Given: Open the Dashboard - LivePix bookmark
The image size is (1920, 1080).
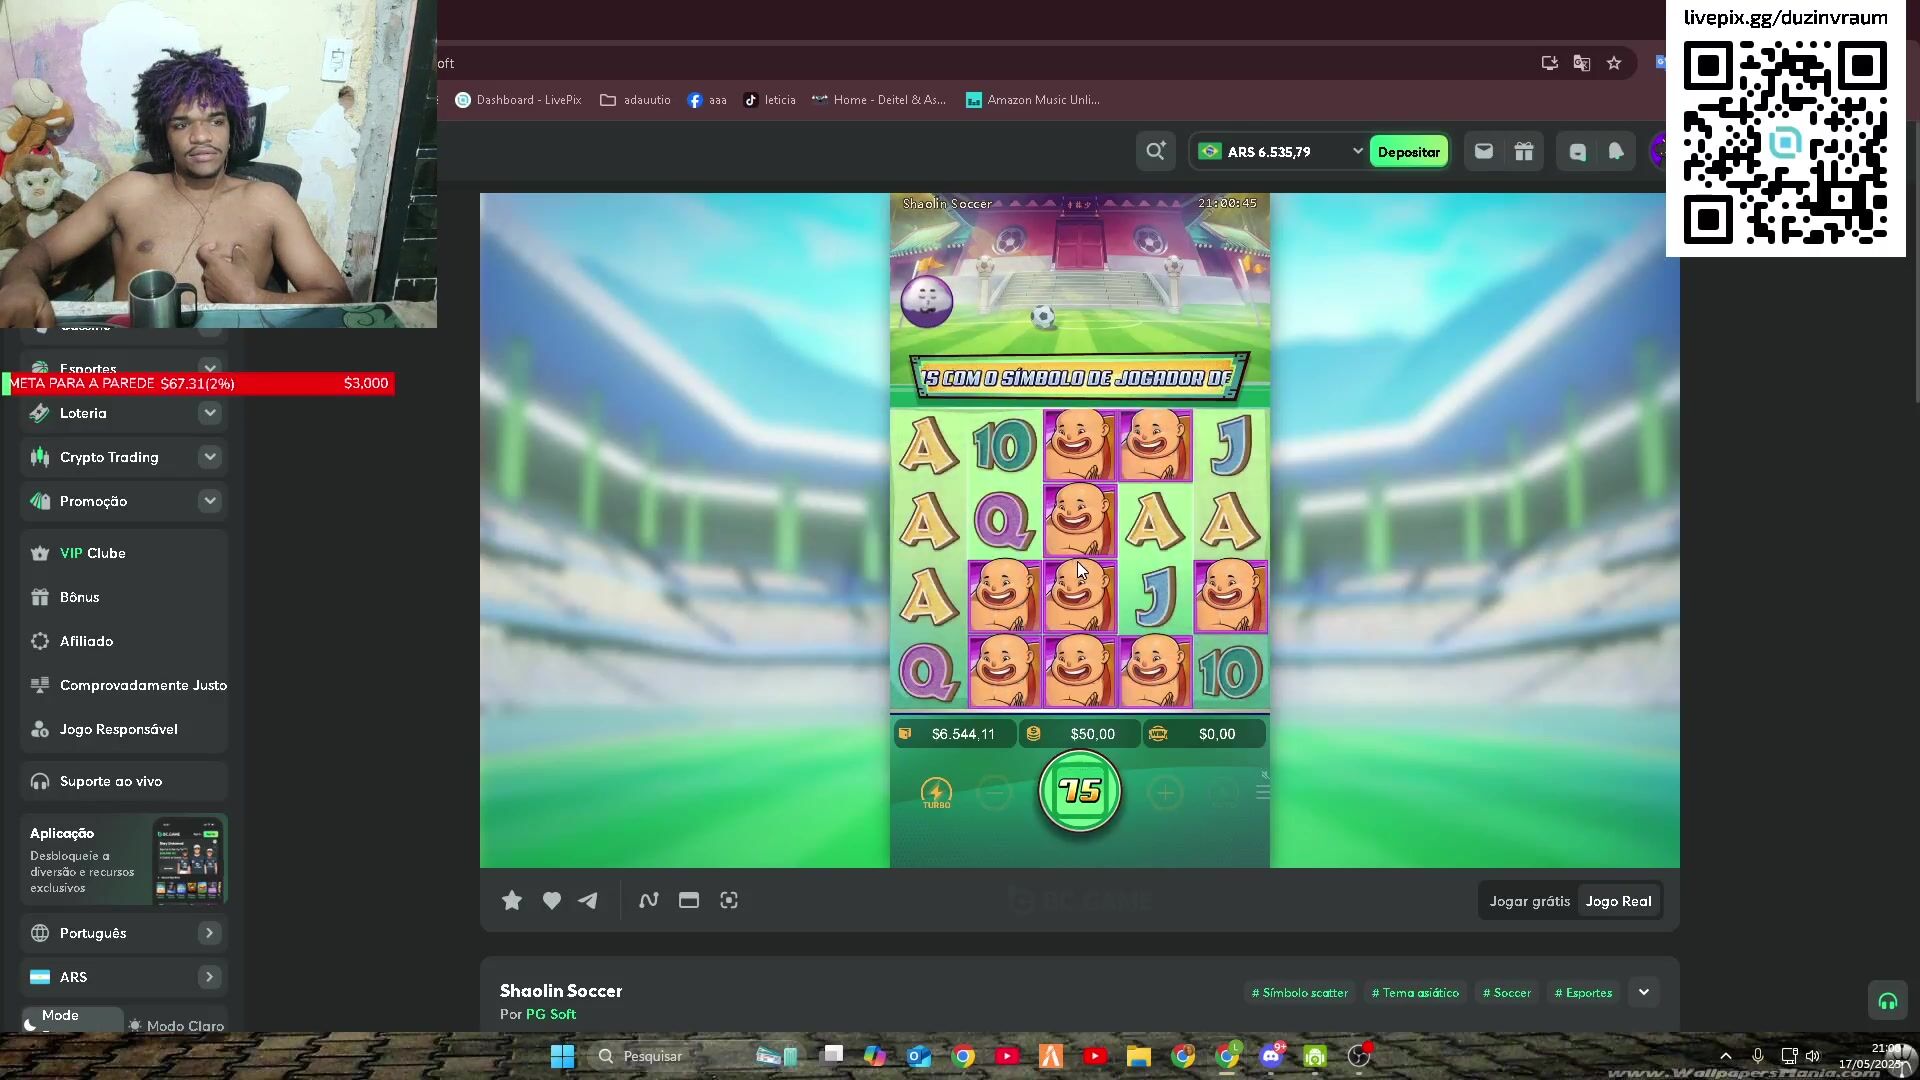Looking at the screenshot, I should [518, 100].
